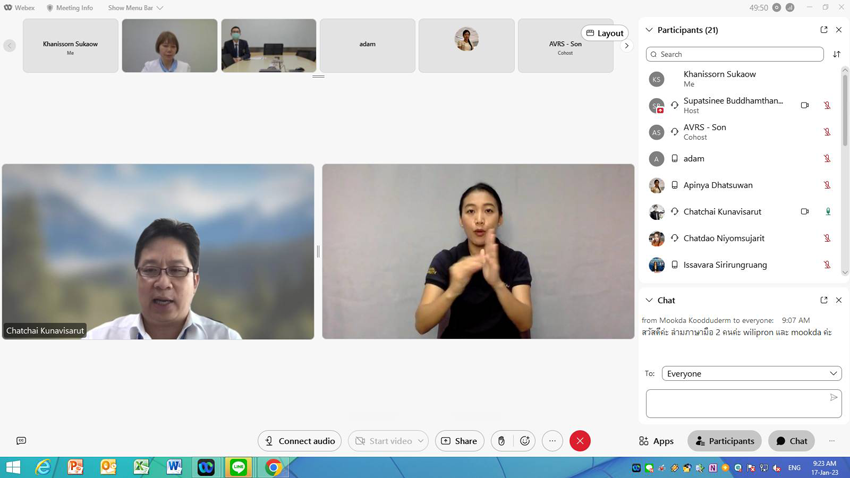850x478 pixels.
Task: Toggle Participants panel button
Action: [724, 441]
